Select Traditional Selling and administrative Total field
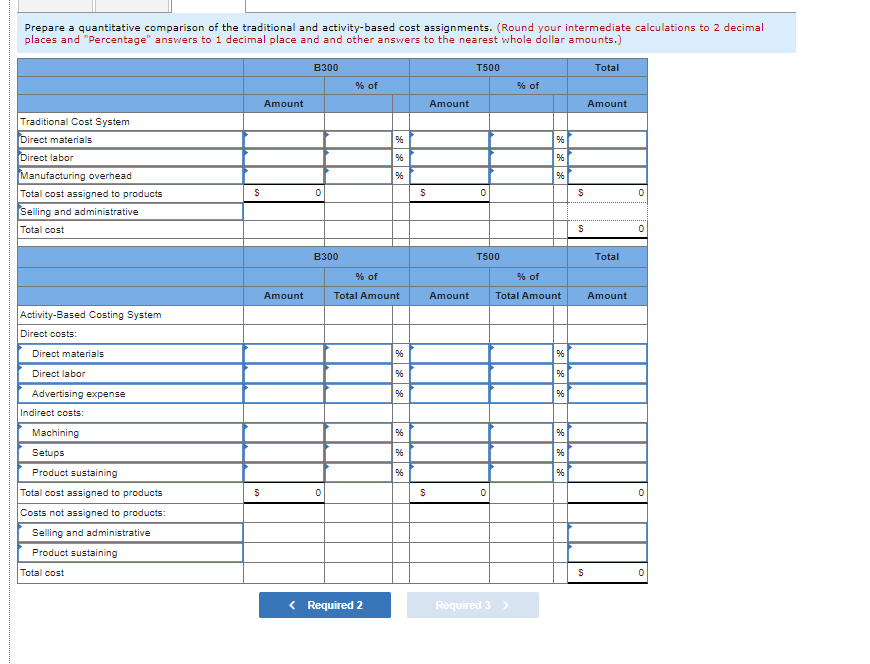 608,212
